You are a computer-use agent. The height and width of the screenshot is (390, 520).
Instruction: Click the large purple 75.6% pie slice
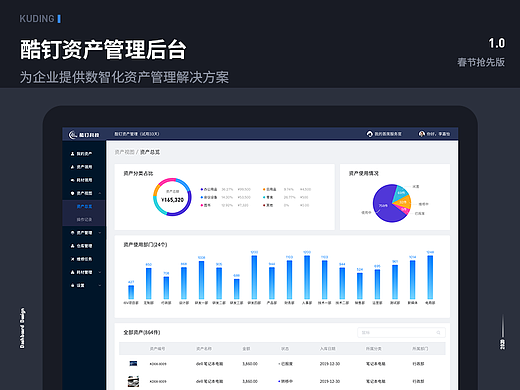tap(383, 206)
